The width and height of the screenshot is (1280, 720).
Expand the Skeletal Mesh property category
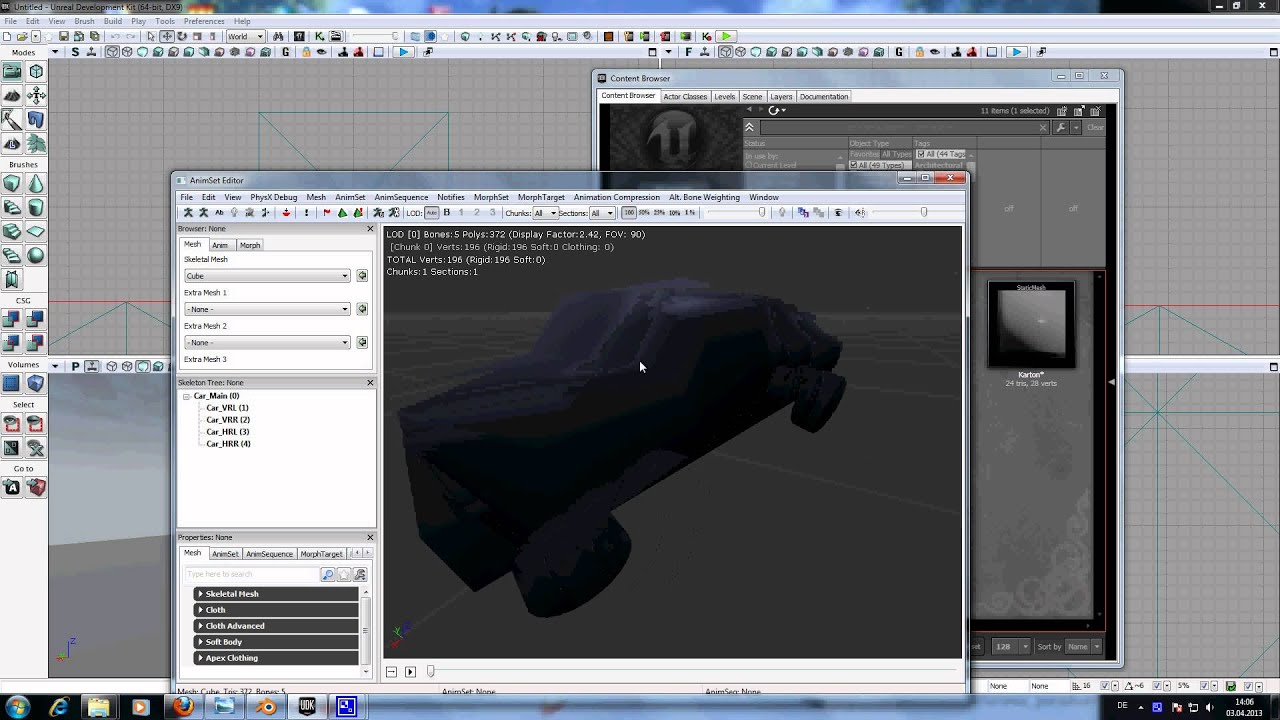277,594
